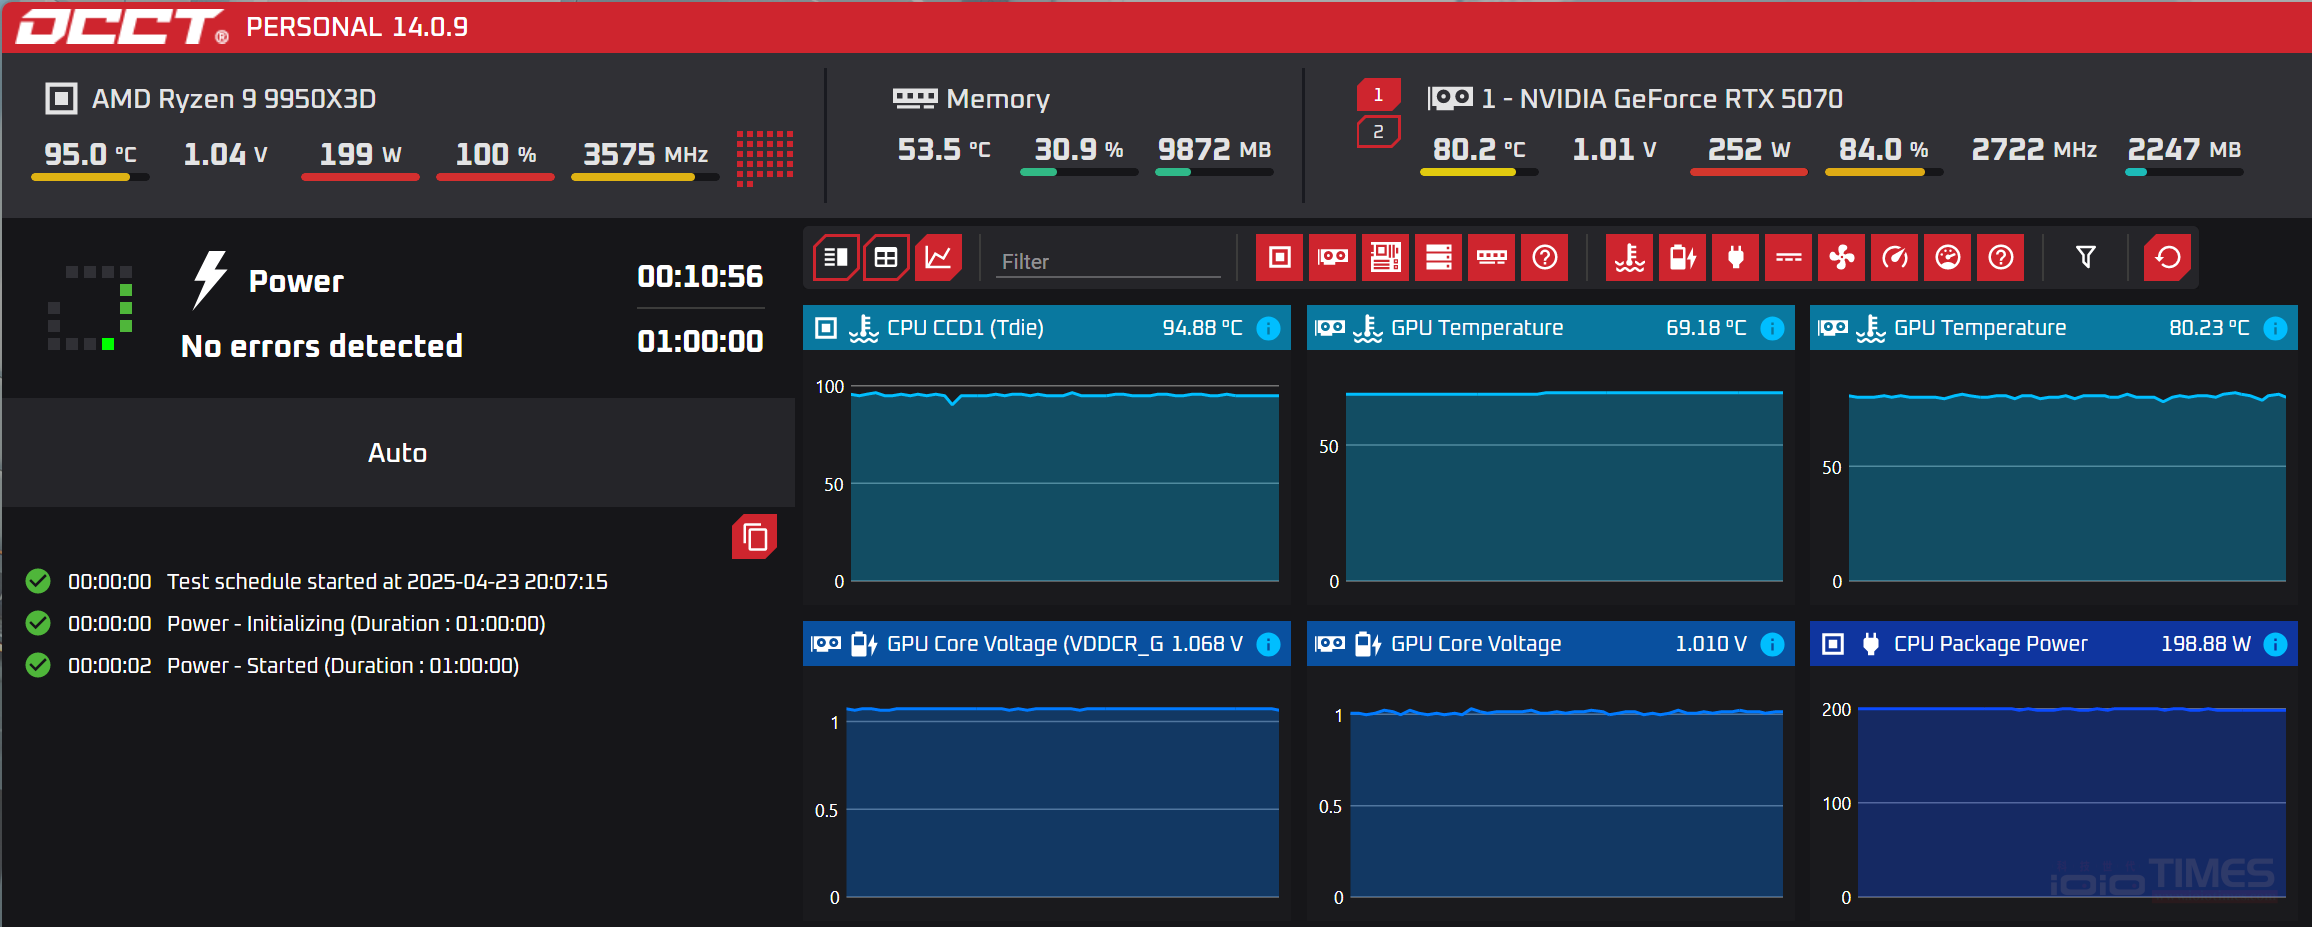Copy the log with the red copy icon

(x=755, y=538)
